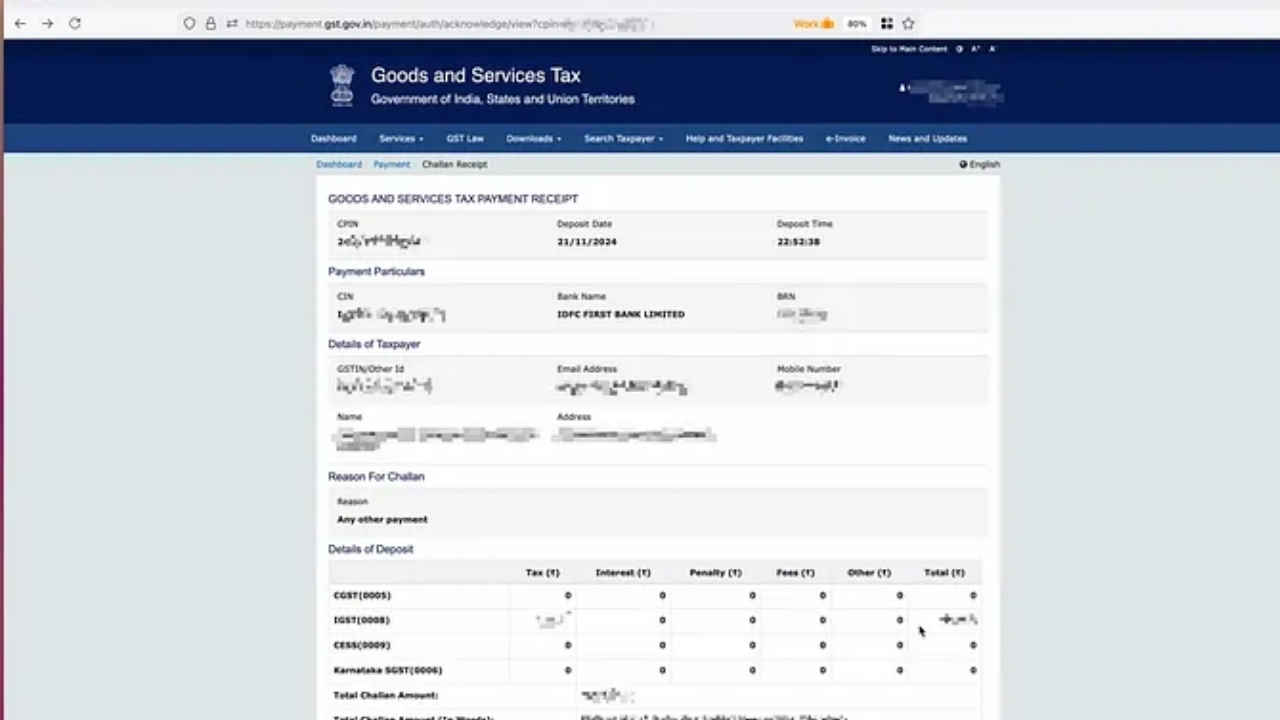
Task: Open the English language selector
Action: 980,164
